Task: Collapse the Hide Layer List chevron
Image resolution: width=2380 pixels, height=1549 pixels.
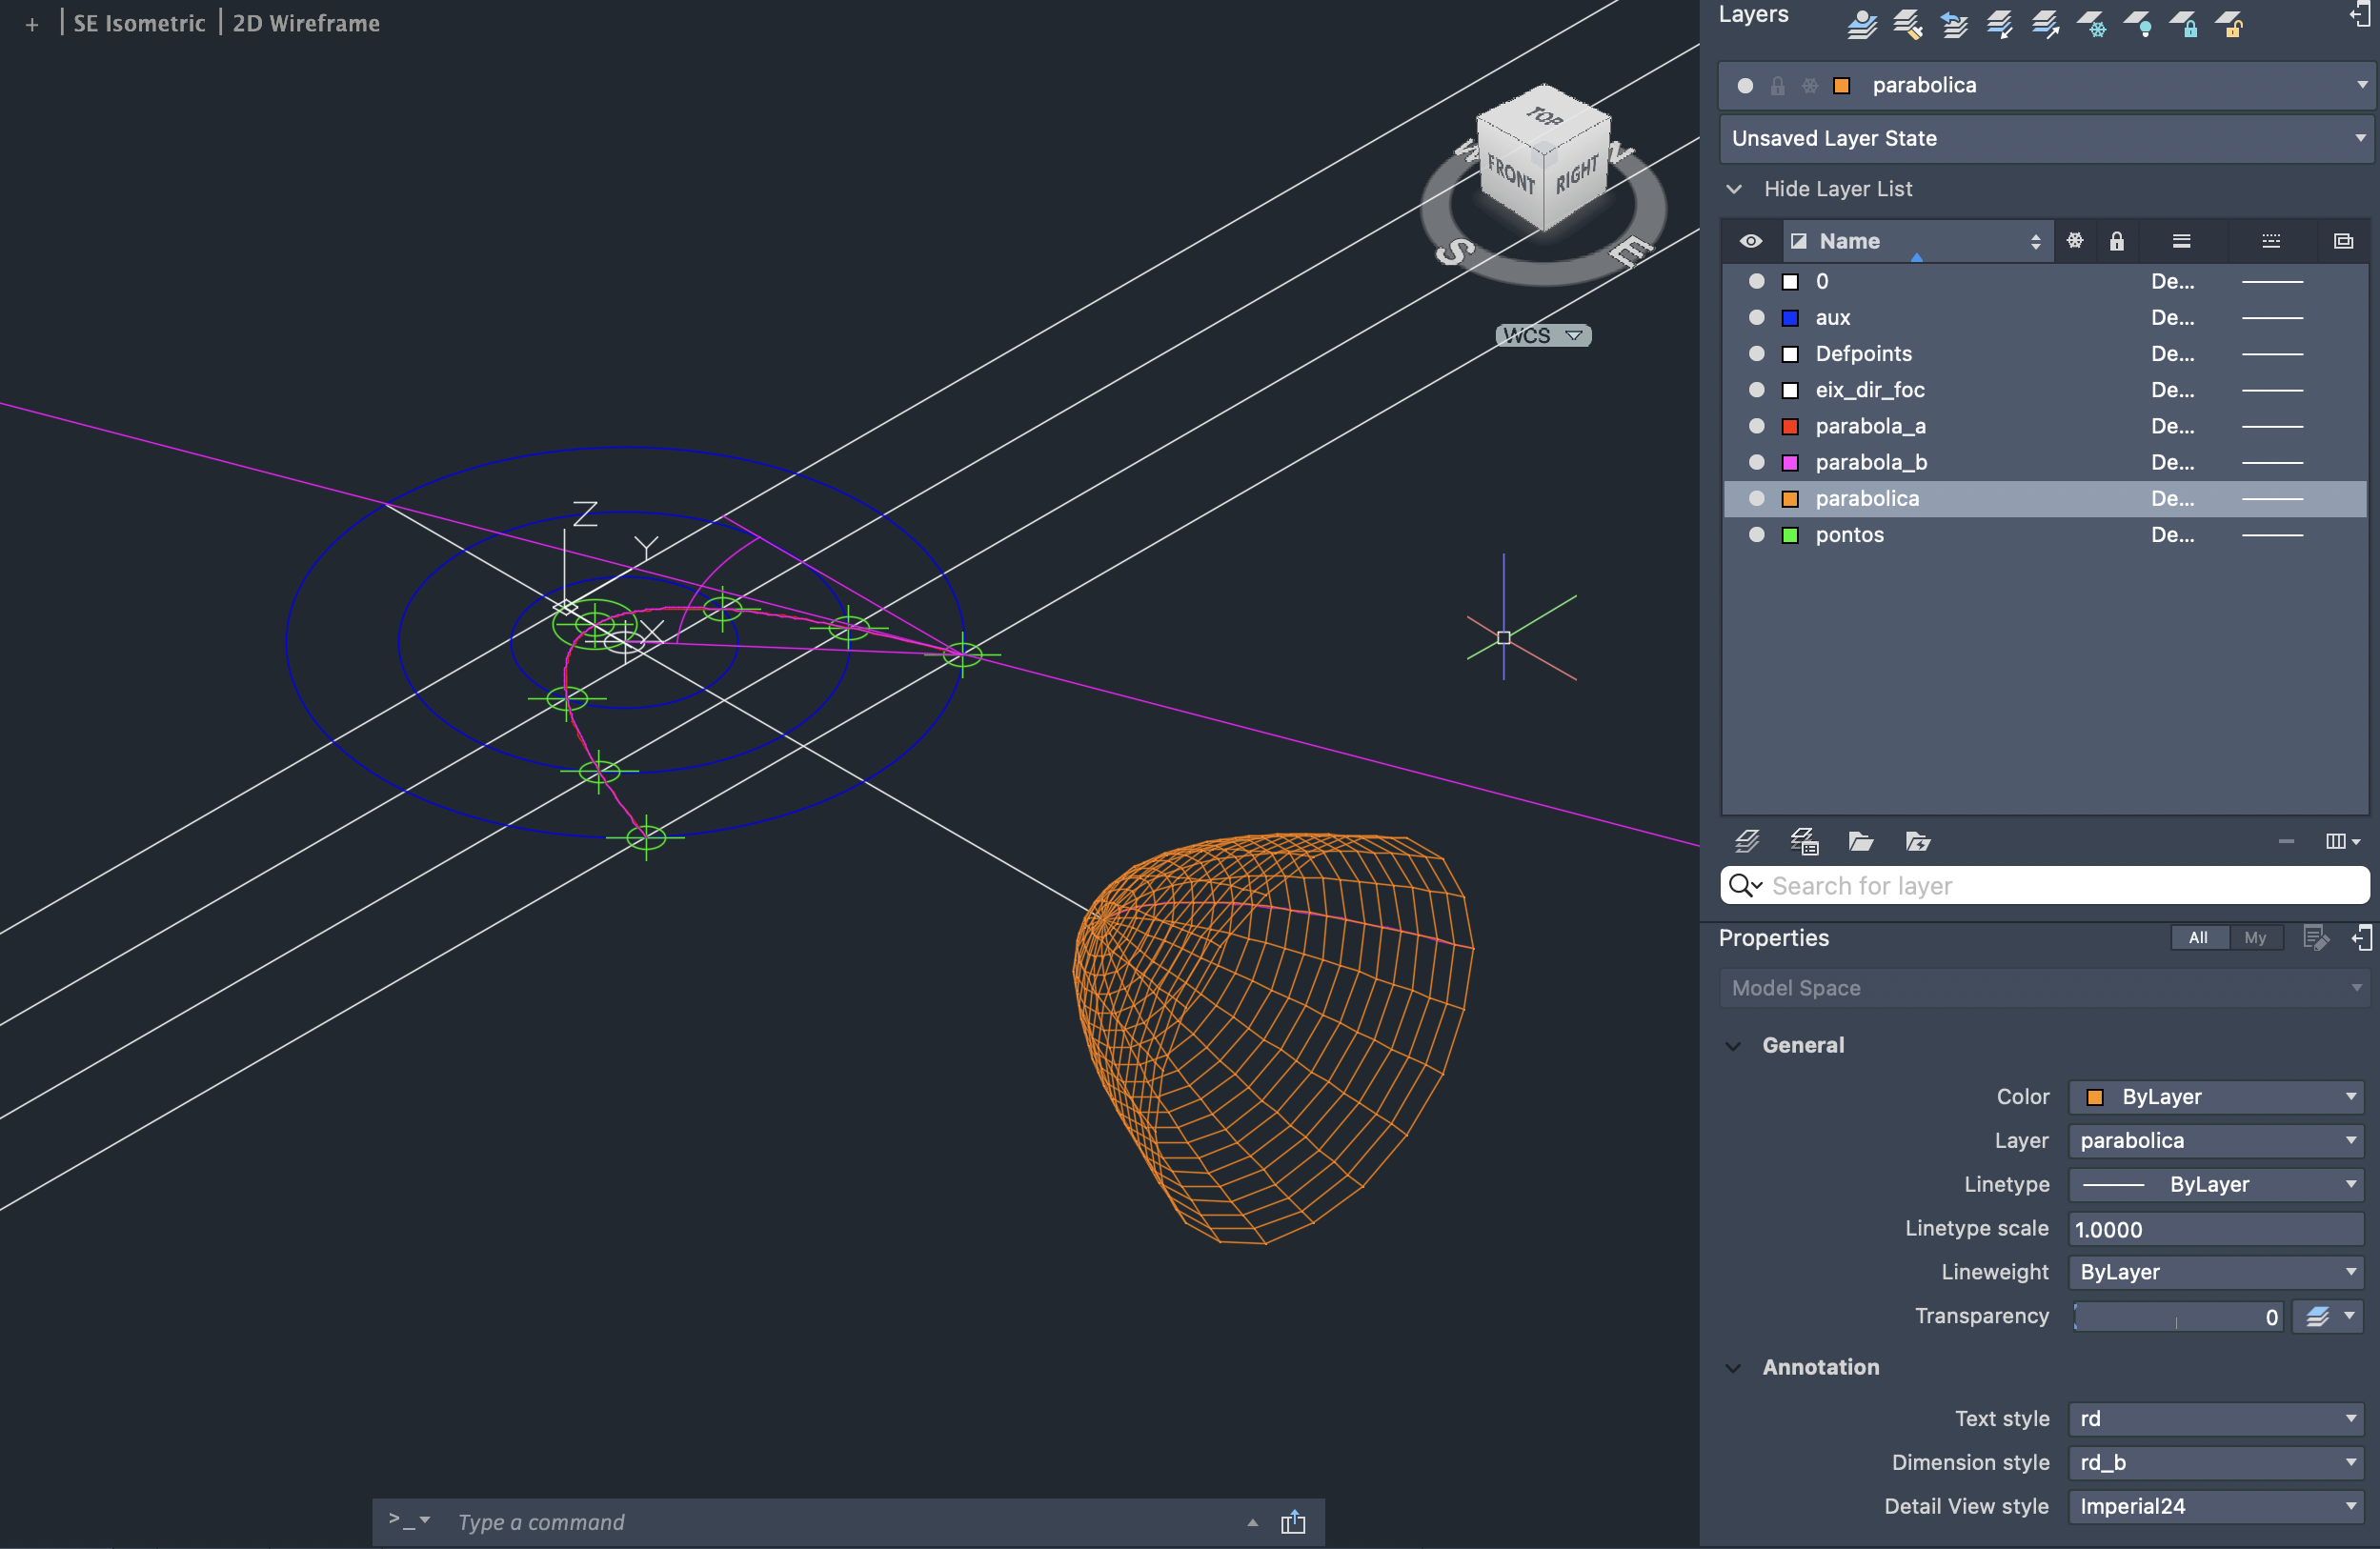Action: (x=1735, y=189)
